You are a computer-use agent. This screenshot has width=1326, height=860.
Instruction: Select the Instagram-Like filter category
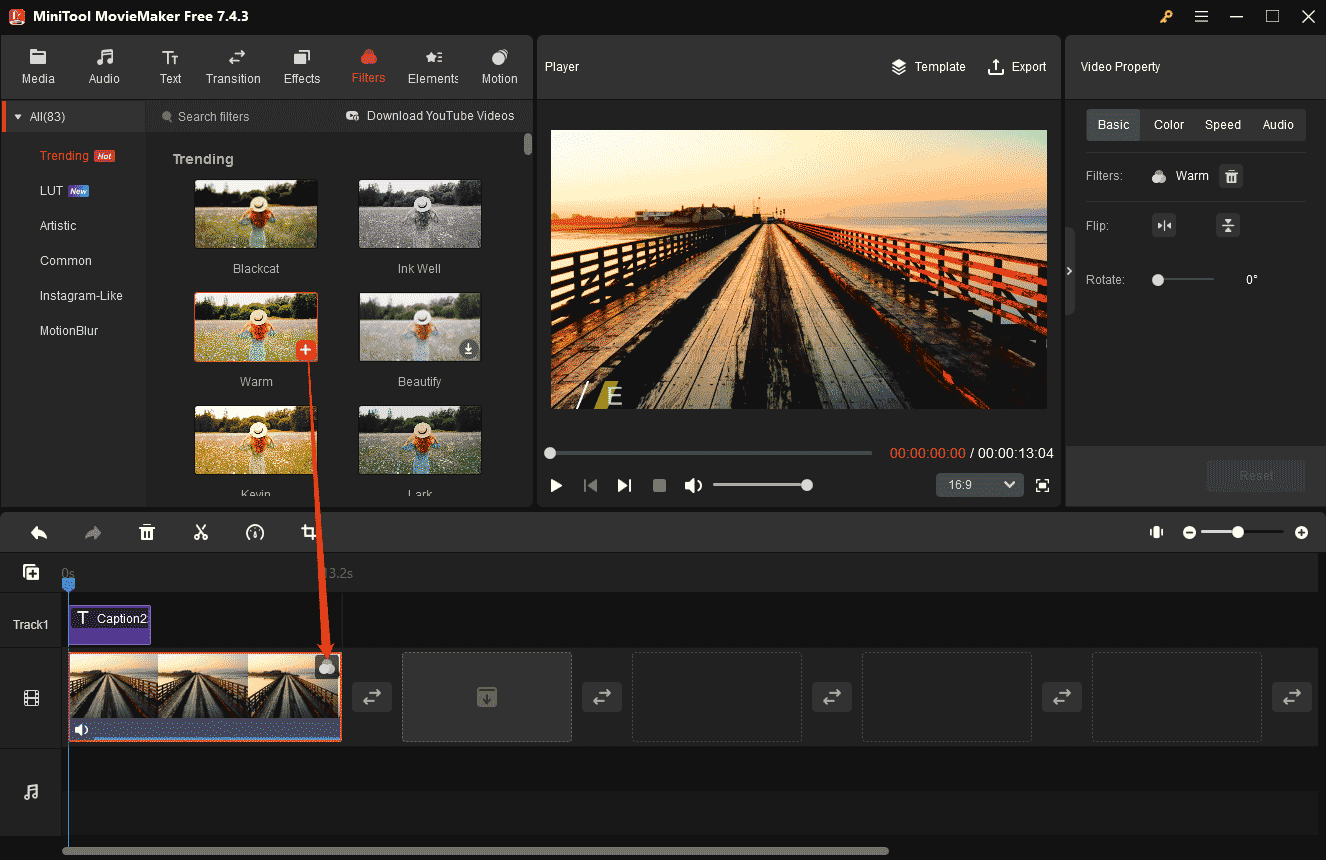coord(80,296)
